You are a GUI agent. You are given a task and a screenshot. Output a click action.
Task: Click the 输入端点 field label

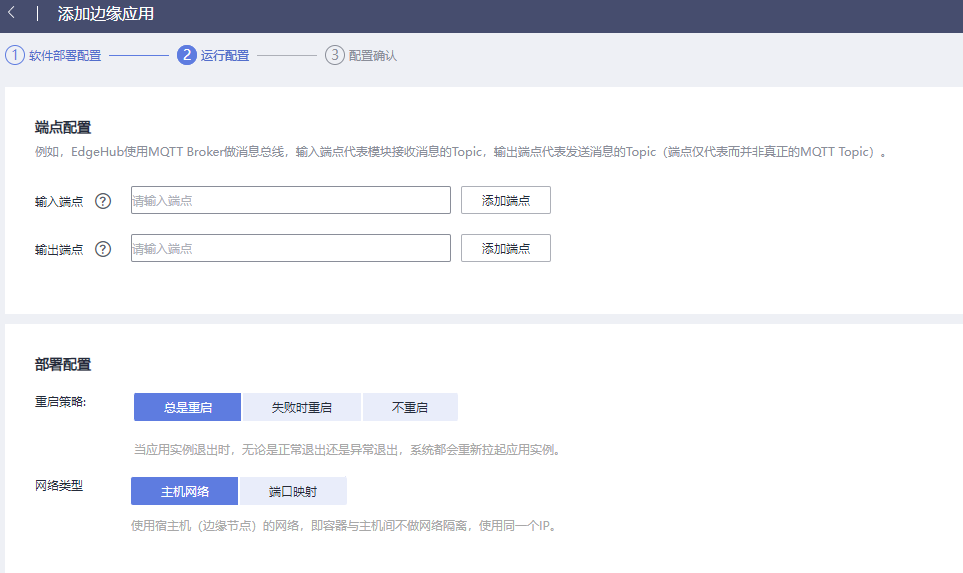click(59, 201)
